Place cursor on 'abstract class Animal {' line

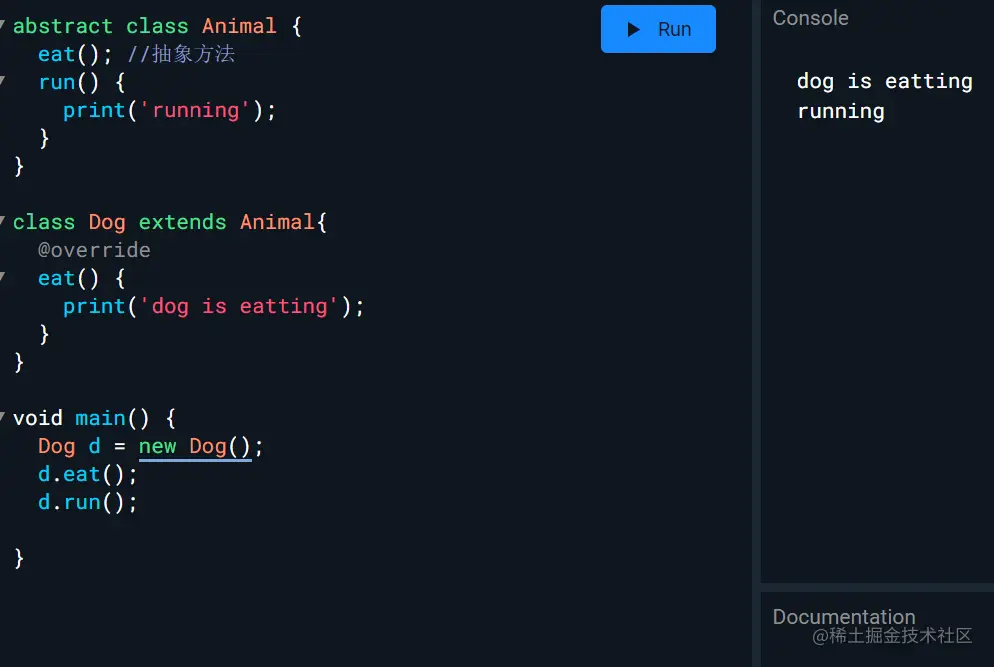coord(157,26)
